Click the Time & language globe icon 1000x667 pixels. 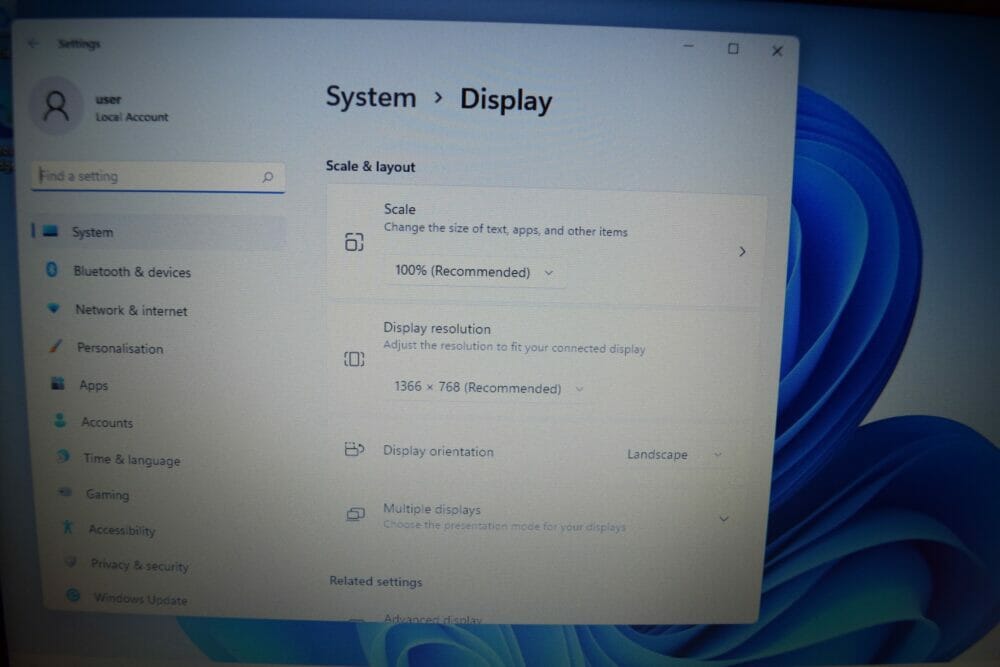coord(62,457)
